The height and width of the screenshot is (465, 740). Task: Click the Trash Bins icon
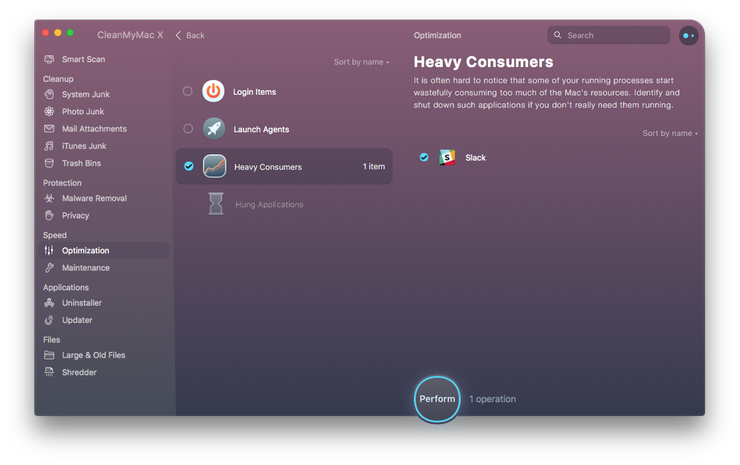[49, 163]
